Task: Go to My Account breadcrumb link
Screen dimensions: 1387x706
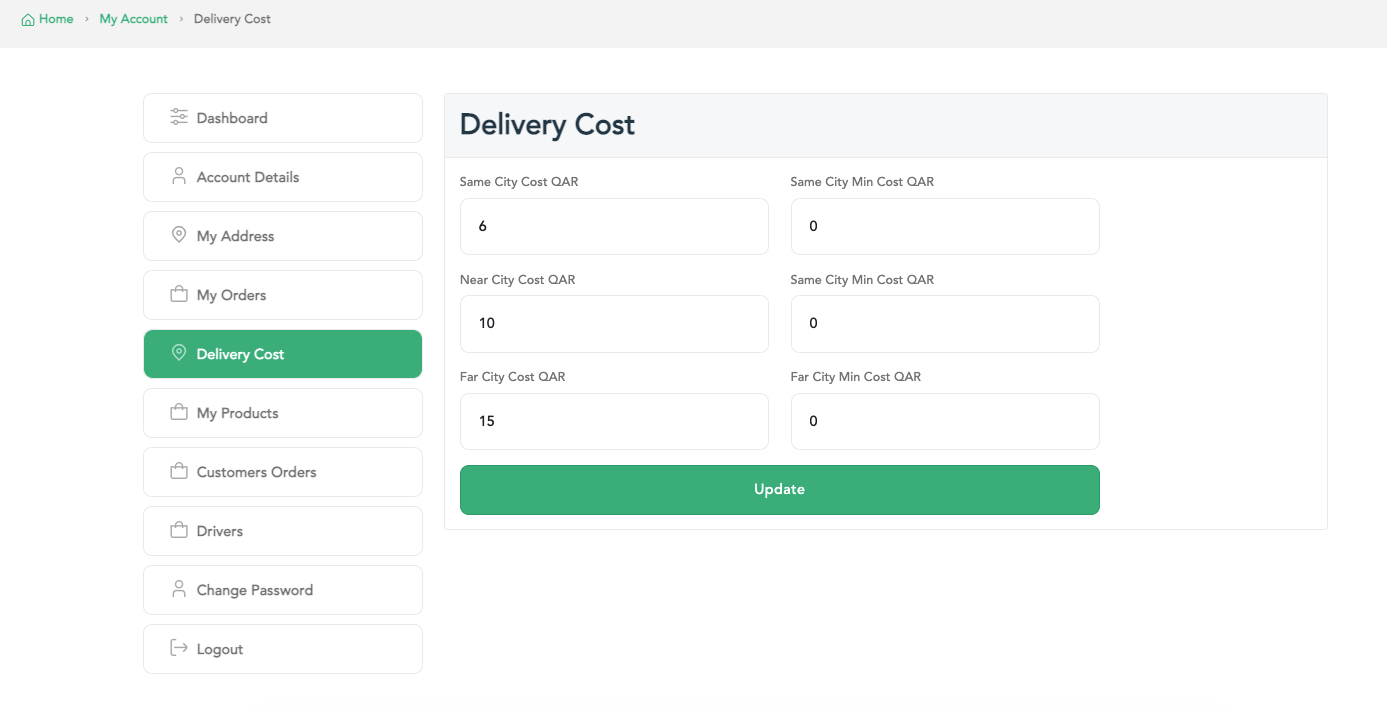Action: [x=133, y=19]
